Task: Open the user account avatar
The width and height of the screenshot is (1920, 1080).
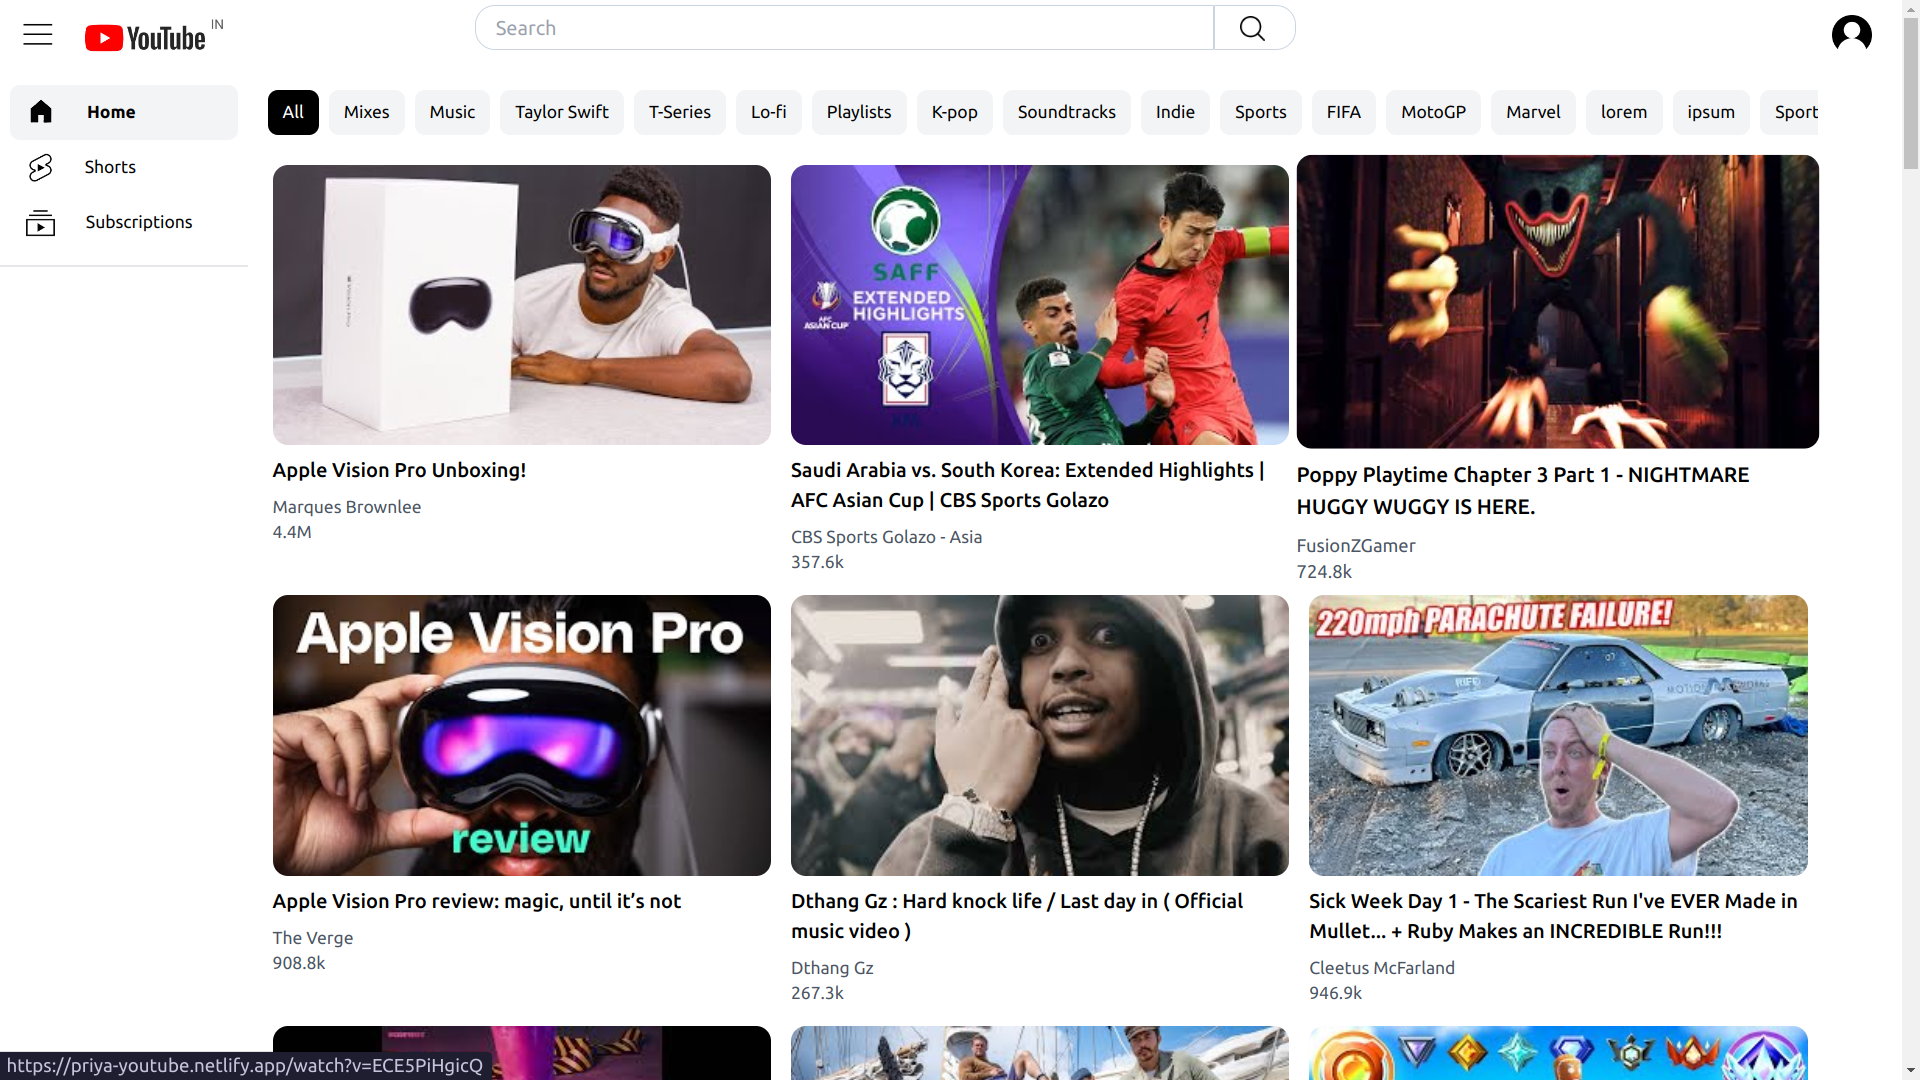Action: pos(1851,33)
